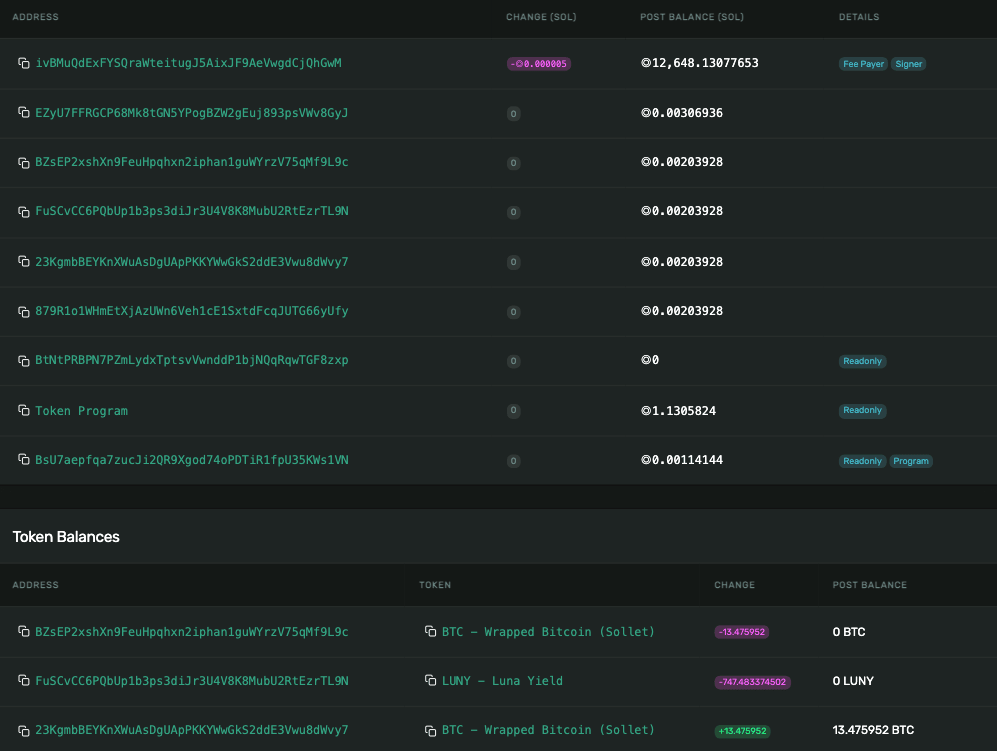Screen dimensions: 997x751
Task: Copy the BTC Wrapped Bitcoin token address
Action: pos(431,631)
